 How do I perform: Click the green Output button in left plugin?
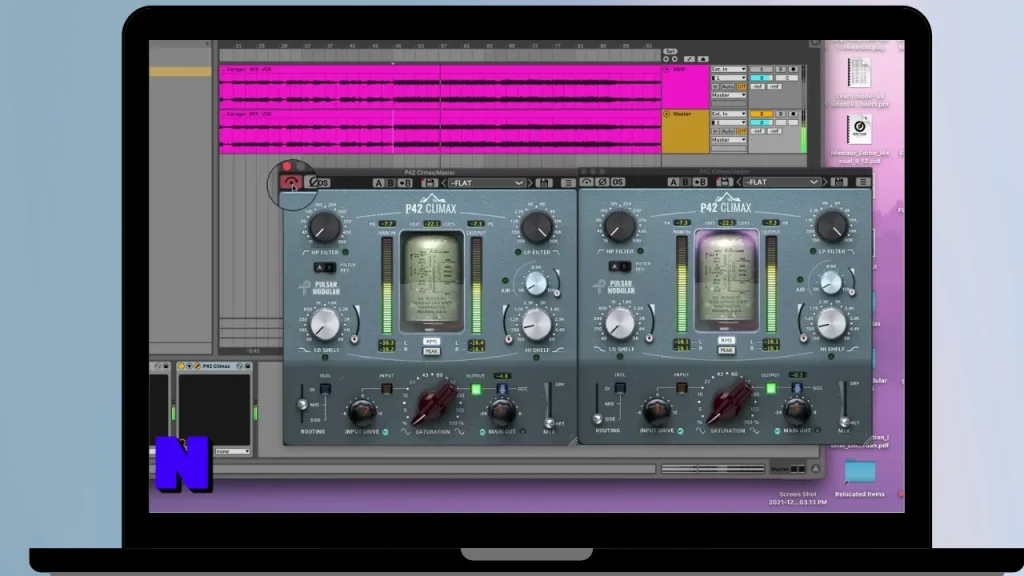tap(476, 389)
